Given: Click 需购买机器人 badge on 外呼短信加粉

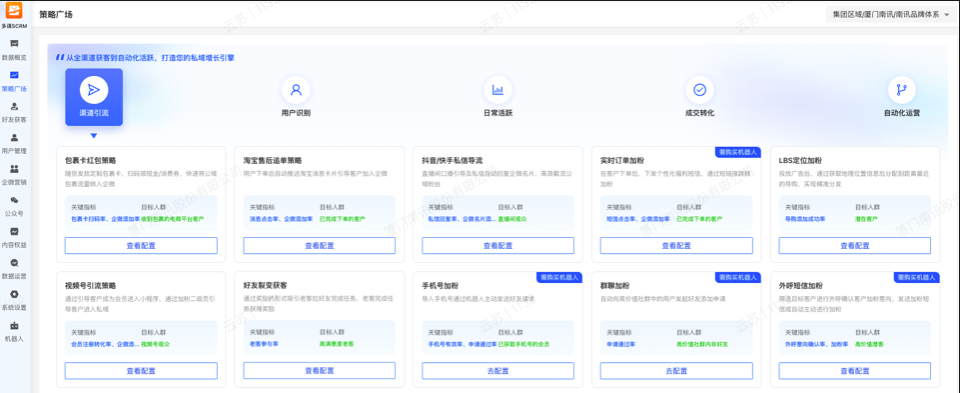Looking at the screenshot, I should point(917,277).
